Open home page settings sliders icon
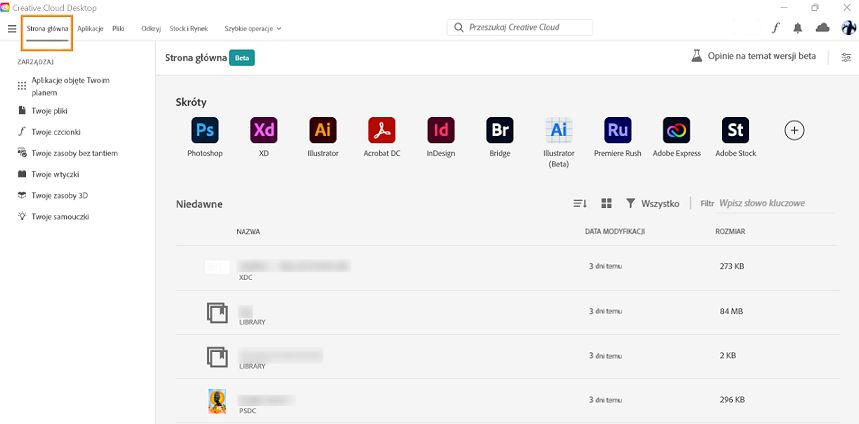859x424 pixels. coord(846,57)
